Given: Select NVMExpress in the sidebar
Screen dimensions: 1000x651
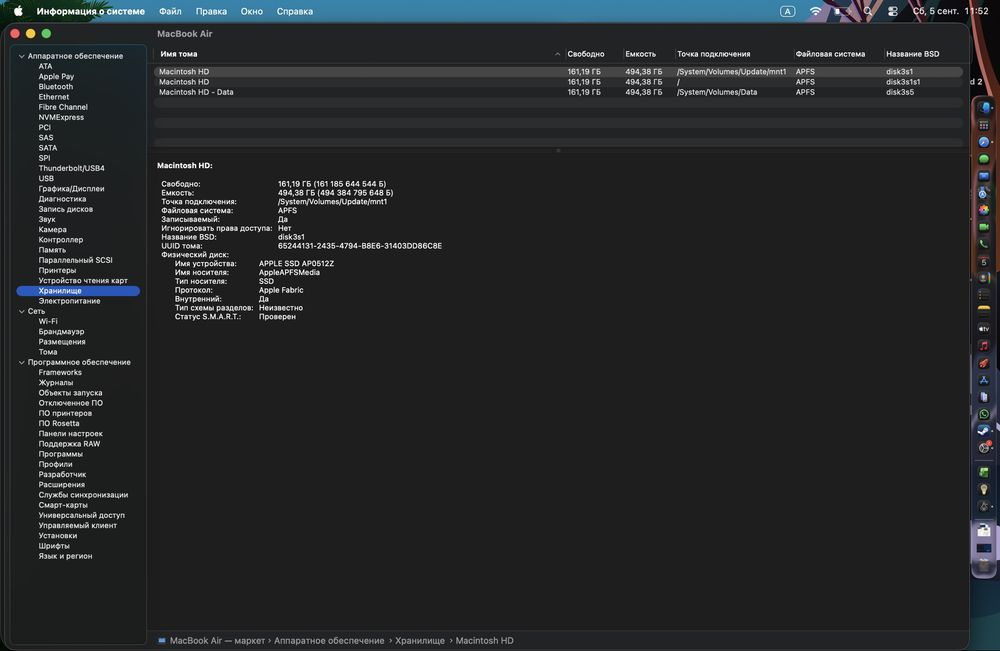Looking at the screenshot, I should [61, 117].
